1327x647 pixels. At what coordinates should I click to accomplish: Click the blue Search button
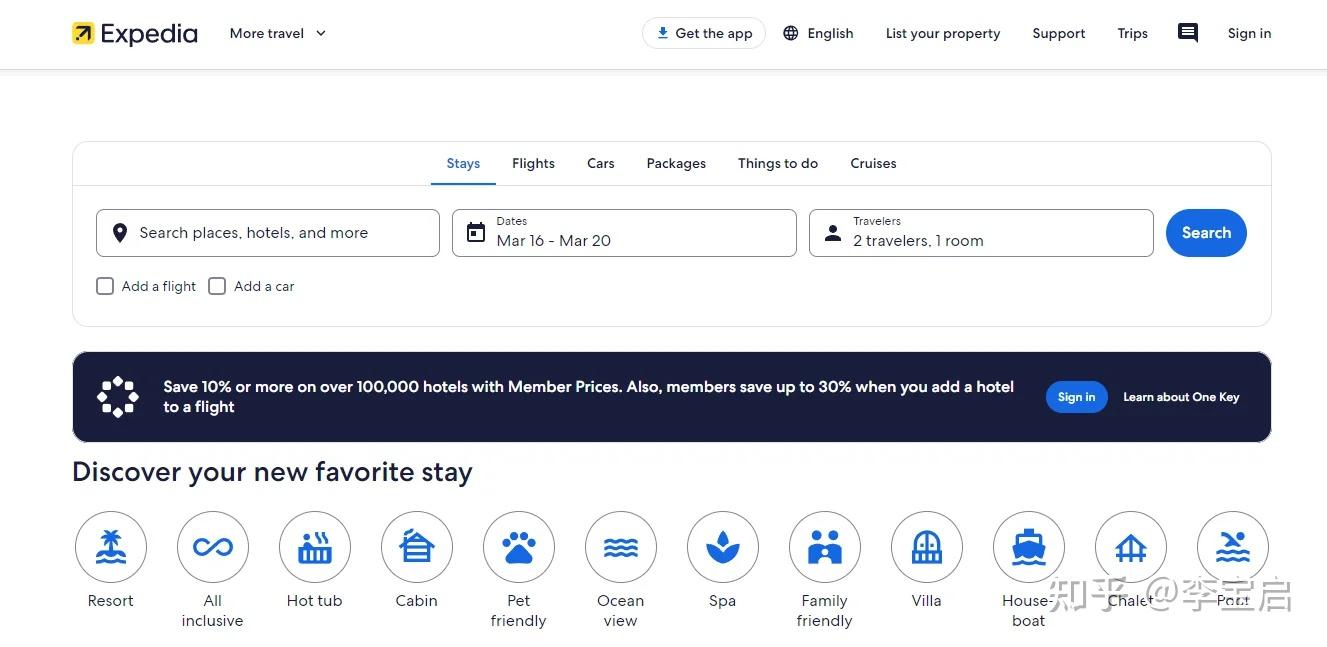tap(1206, 233)
